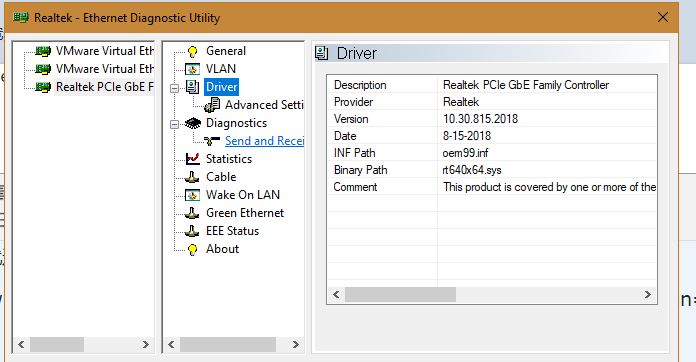Click the menu tree horizontal scrollbar thumb
The image size is (696, 362).
tap(228, 345)
